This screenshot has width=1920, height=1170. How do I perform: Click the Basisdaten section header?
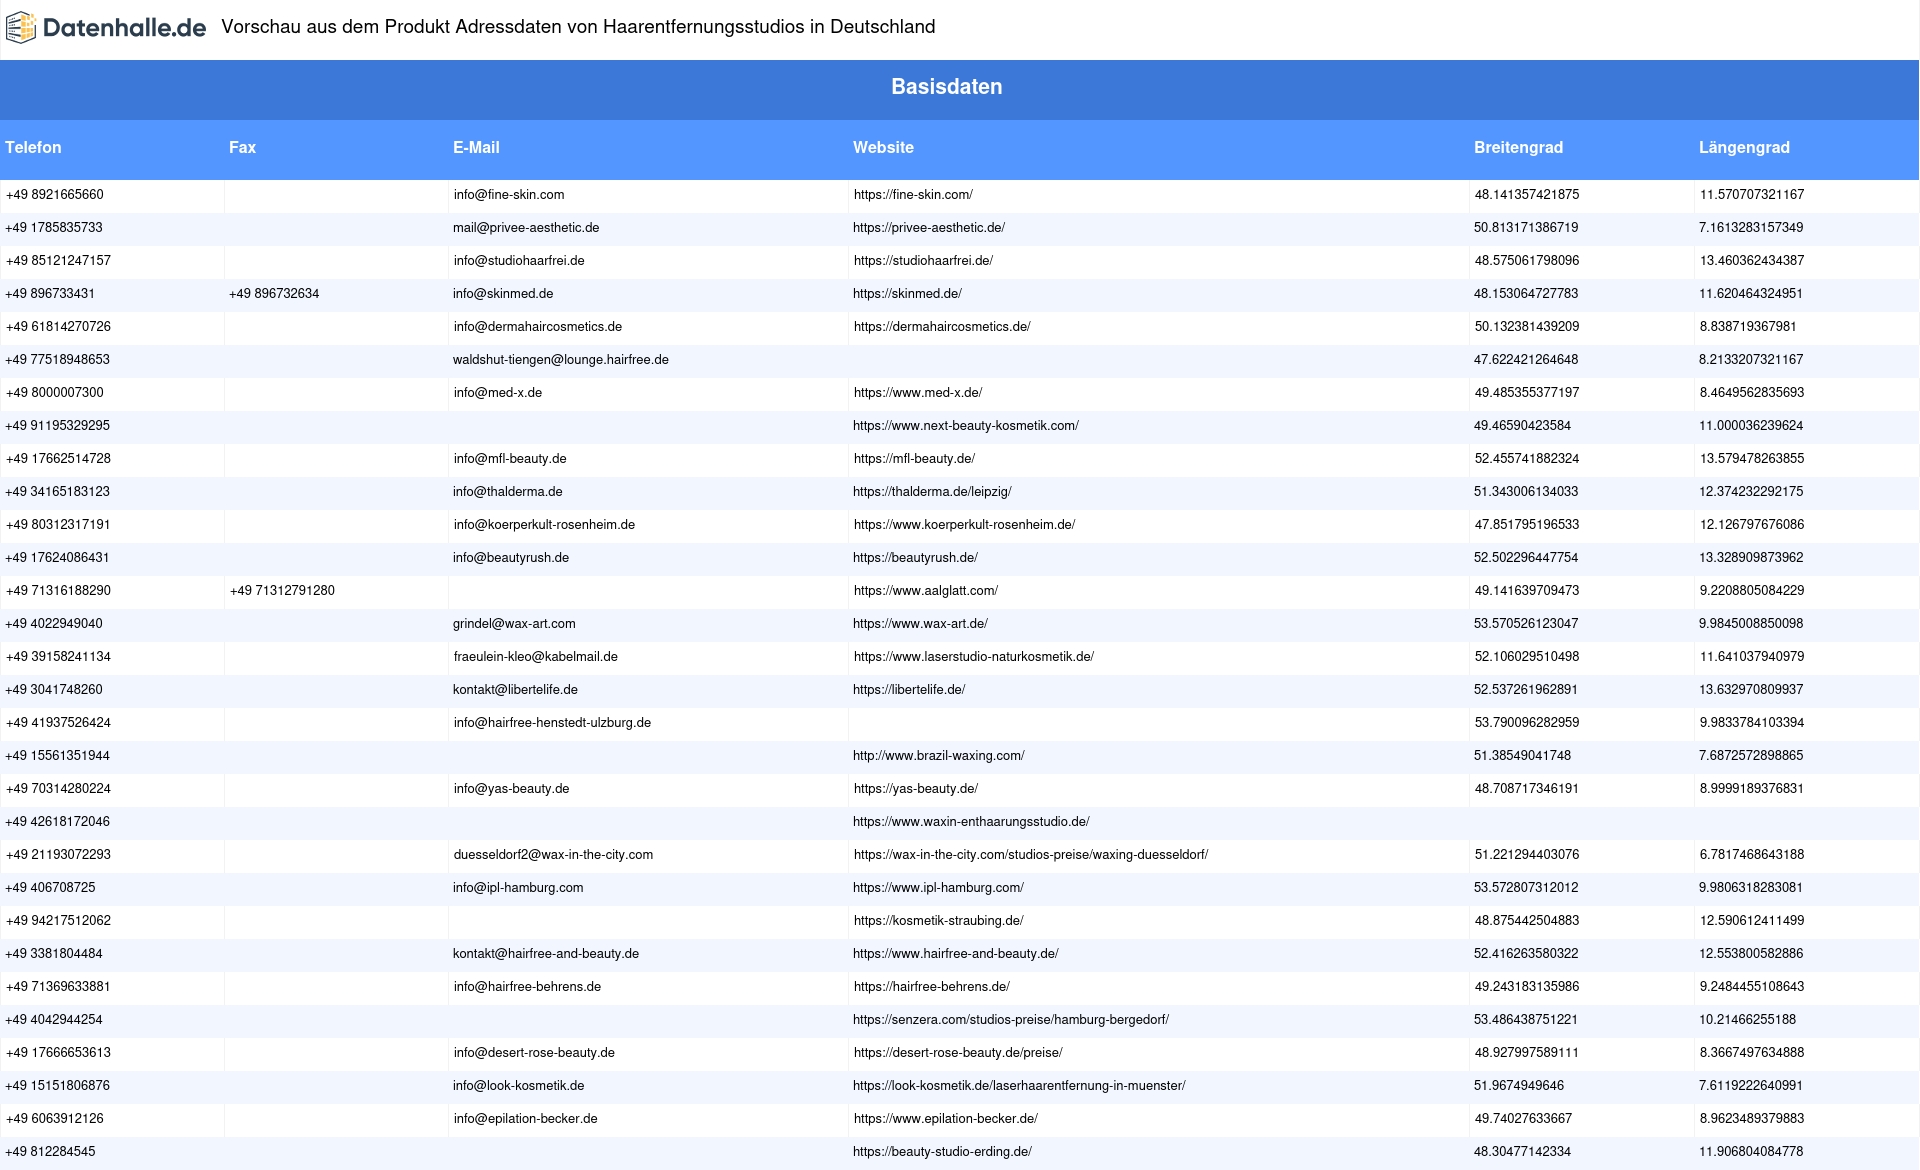pos(947,87)
